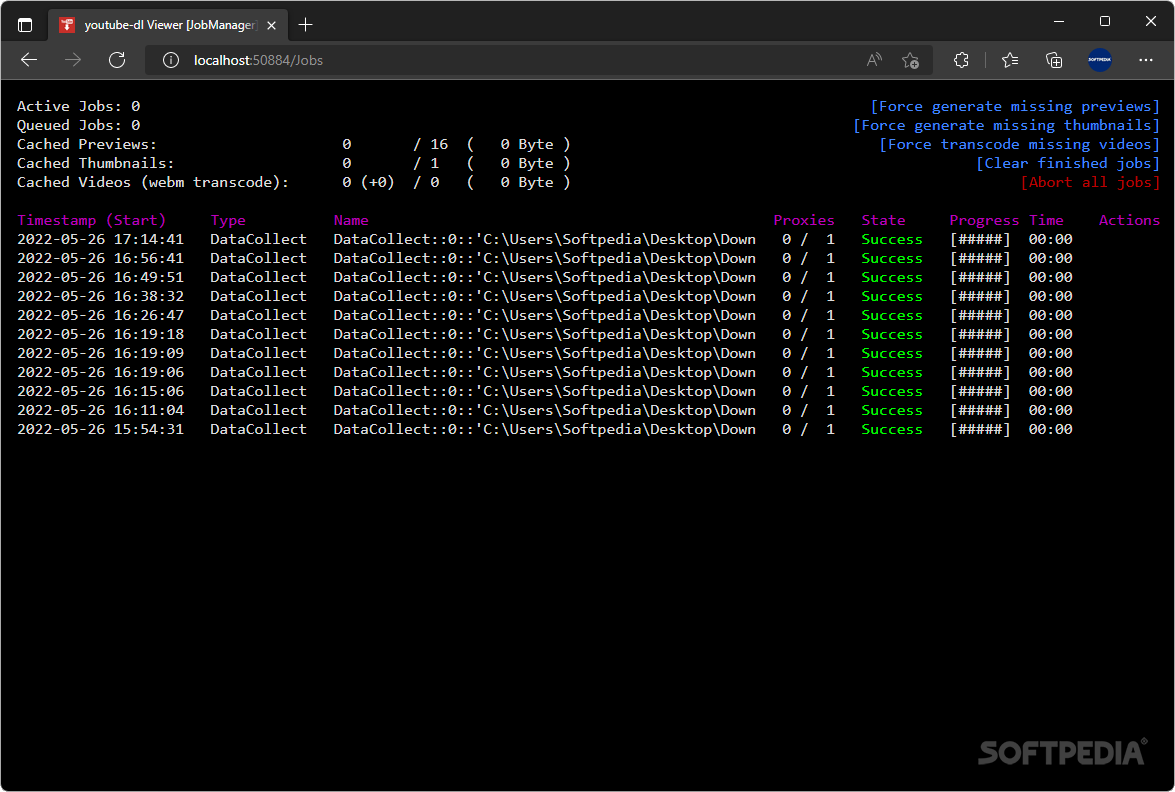Select the job timestamp 2022-05-26 16:49:51

[100, 277]
